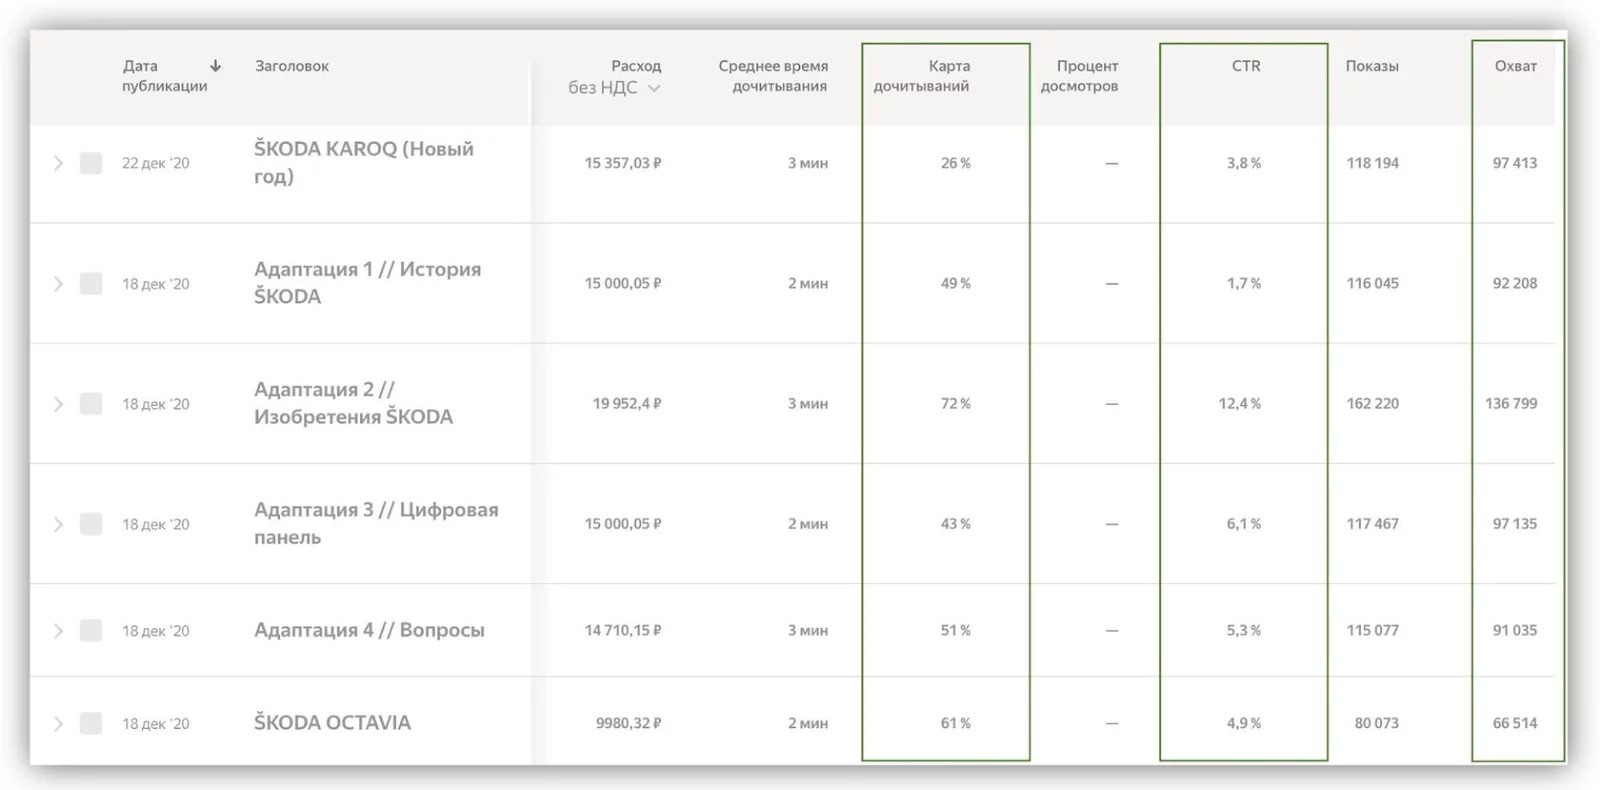The height and width of the screenshot is (790, 1600).
Task: Sort by the CTR column header
Action: click(x=1246, y=66)
